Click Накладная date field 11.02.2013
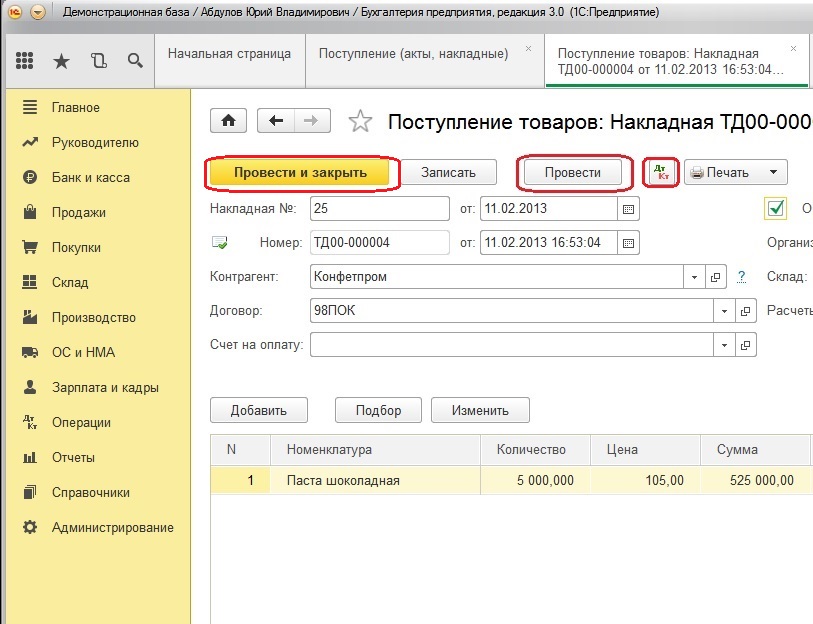 [549, 209]
